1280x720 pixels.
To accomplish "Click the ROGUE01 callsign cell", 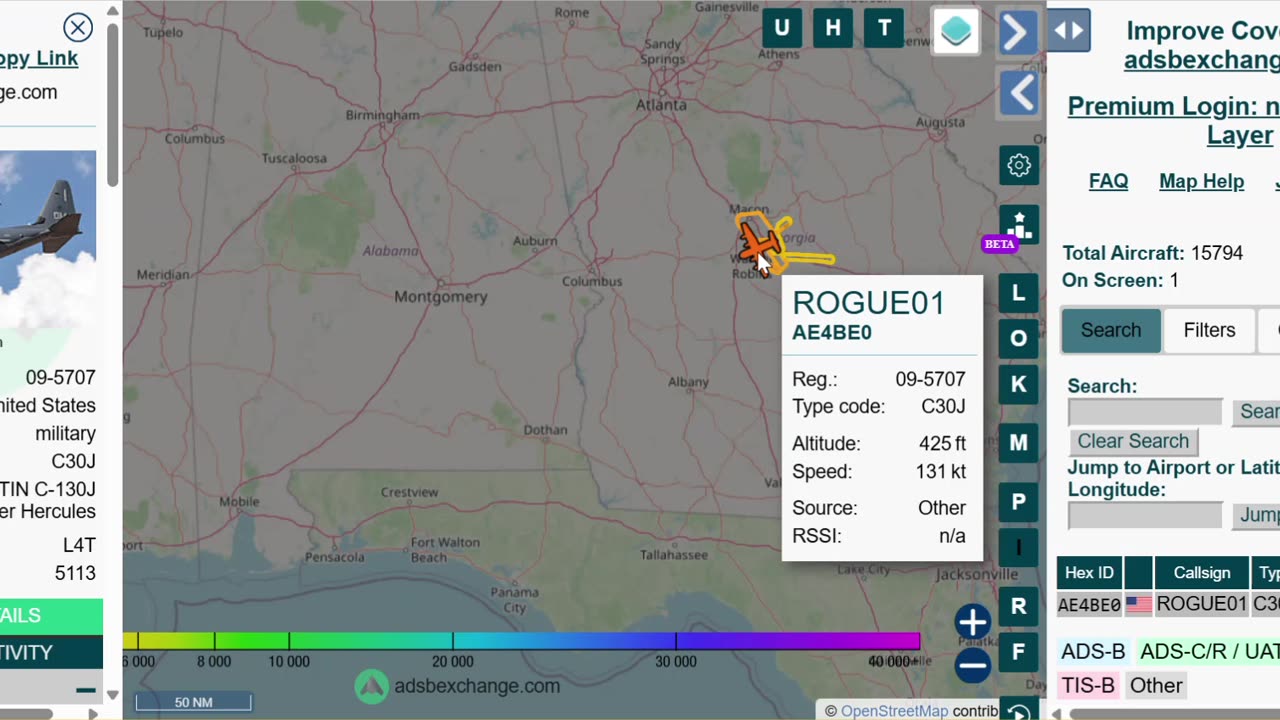I will coord(1201,604).
